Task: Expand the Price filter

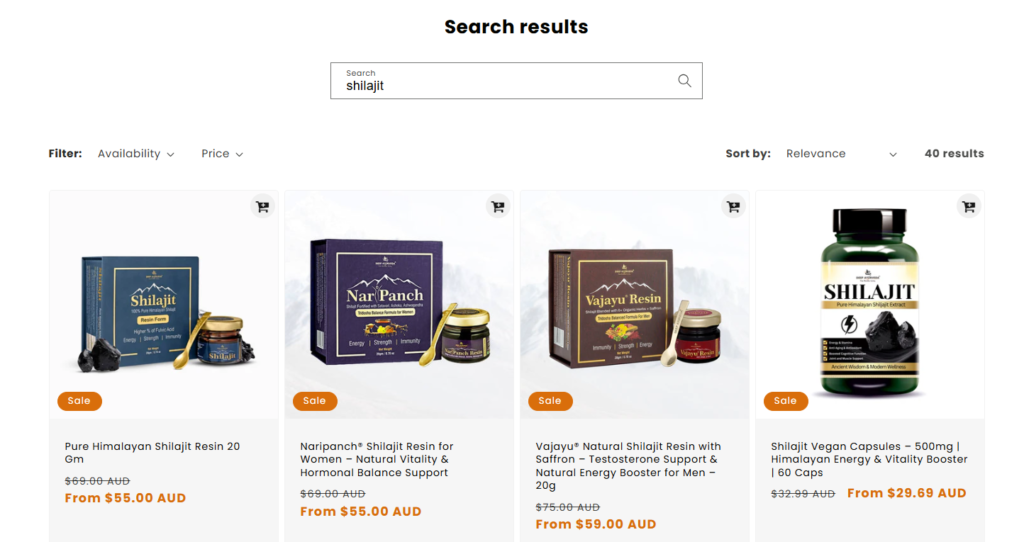Action: click(222, 153)
